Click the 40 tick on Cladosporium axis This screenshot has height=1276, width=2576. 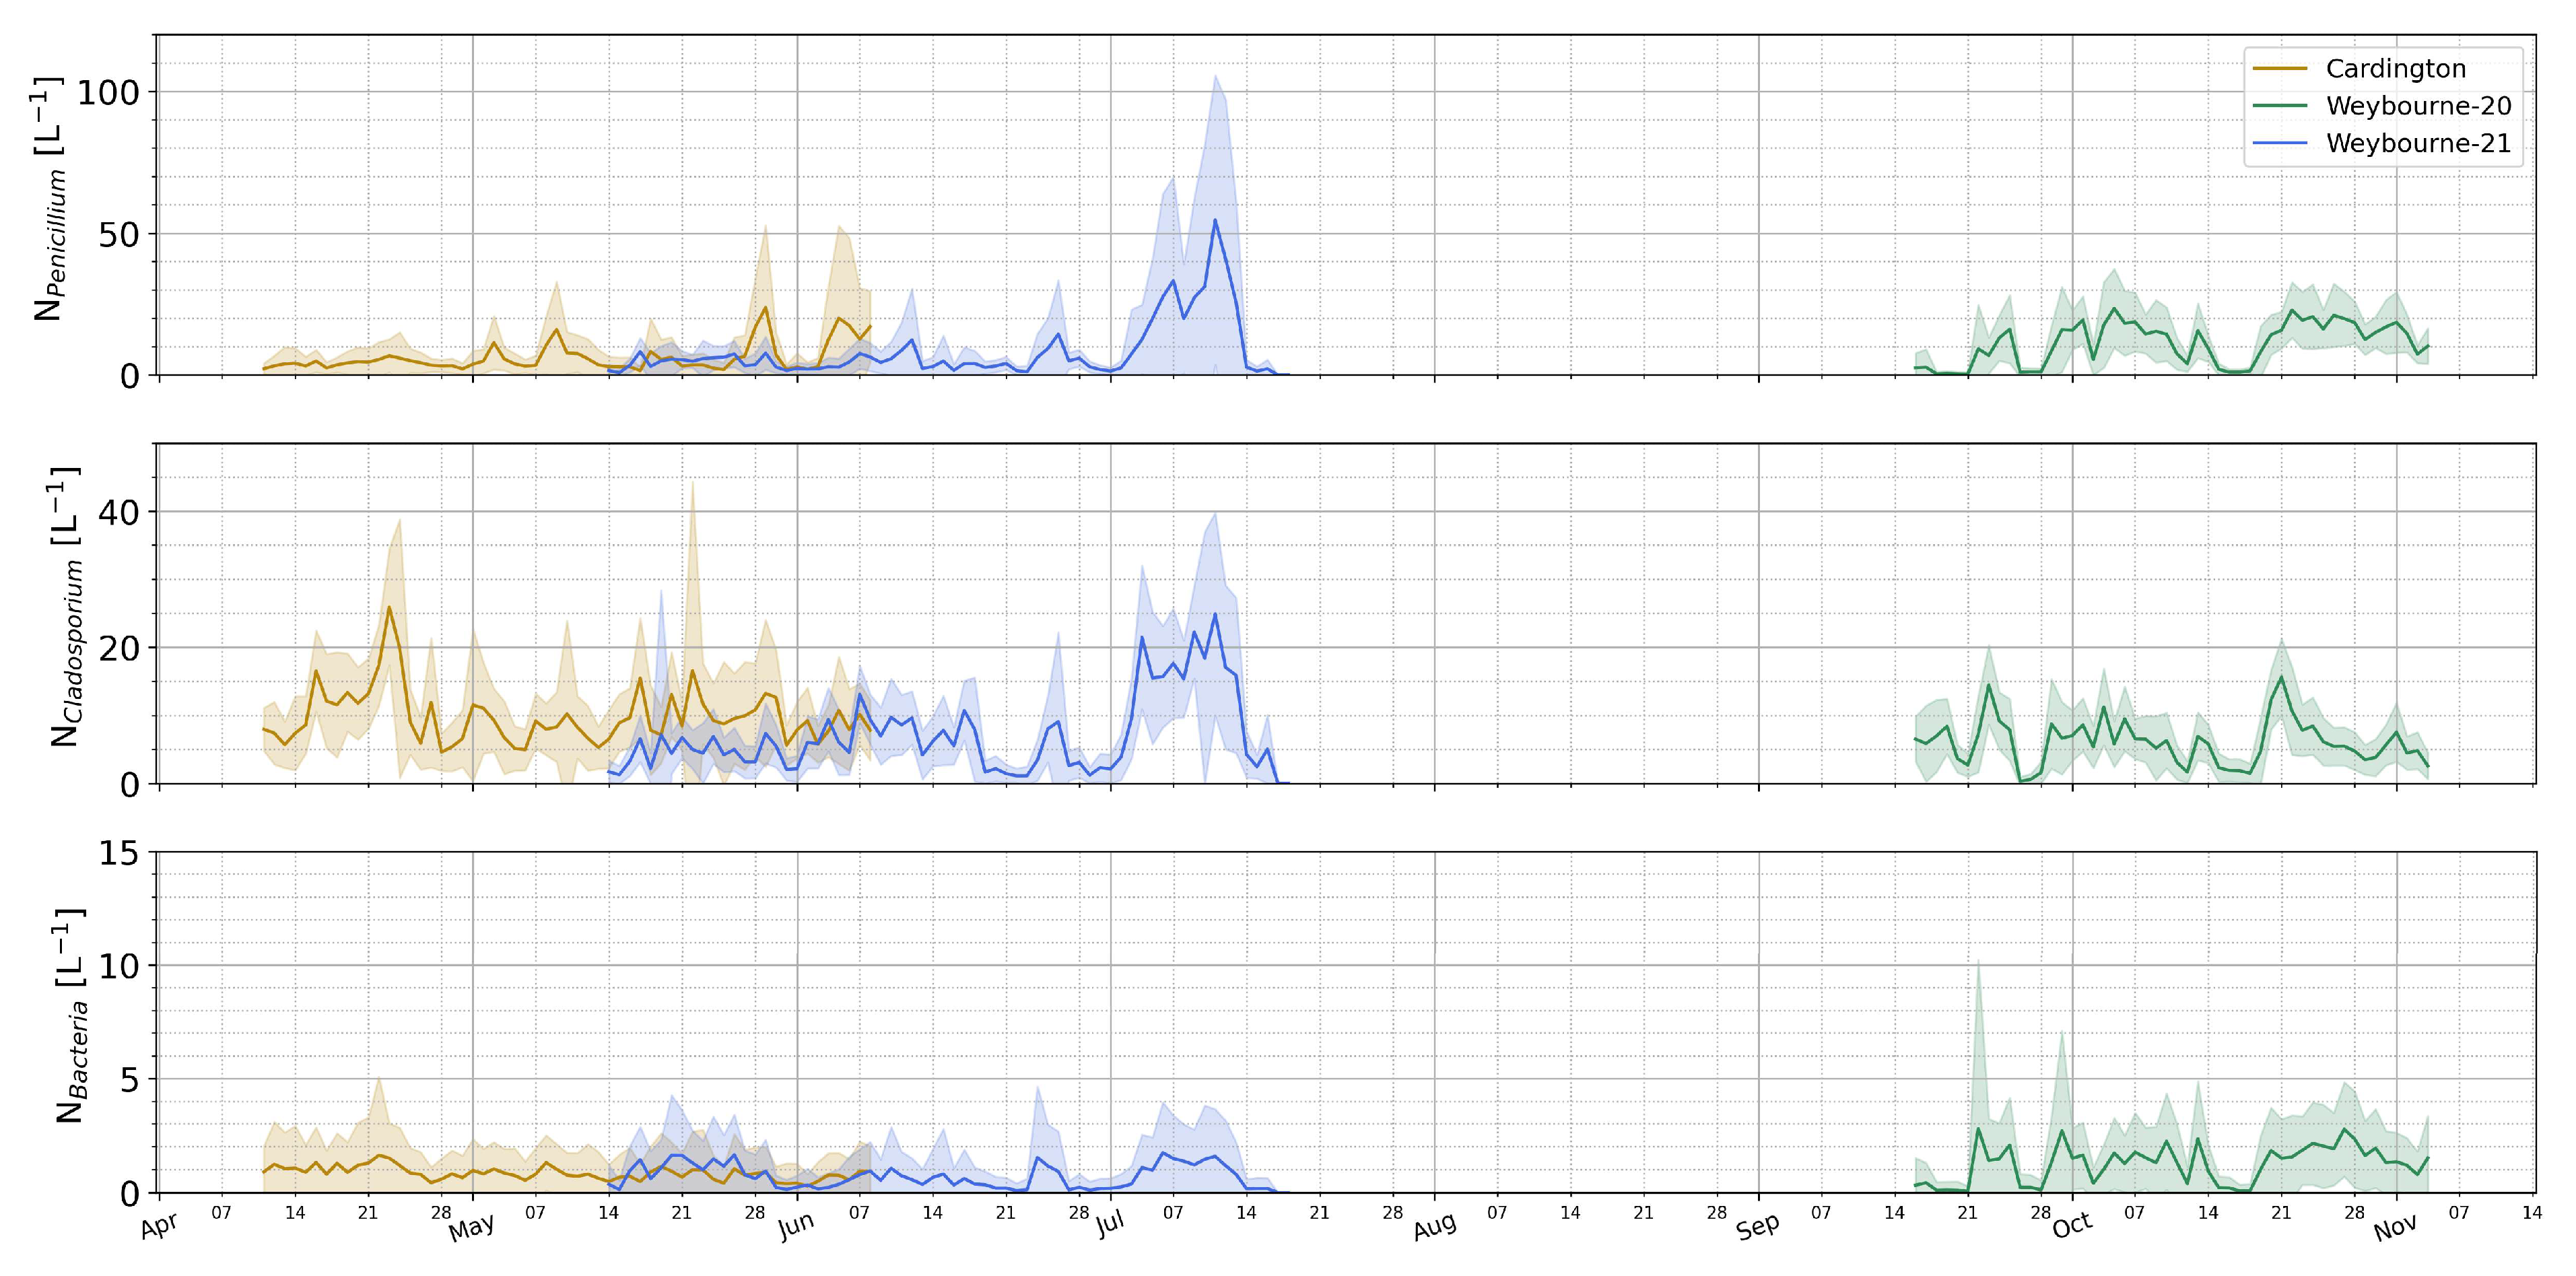point(118,512)
